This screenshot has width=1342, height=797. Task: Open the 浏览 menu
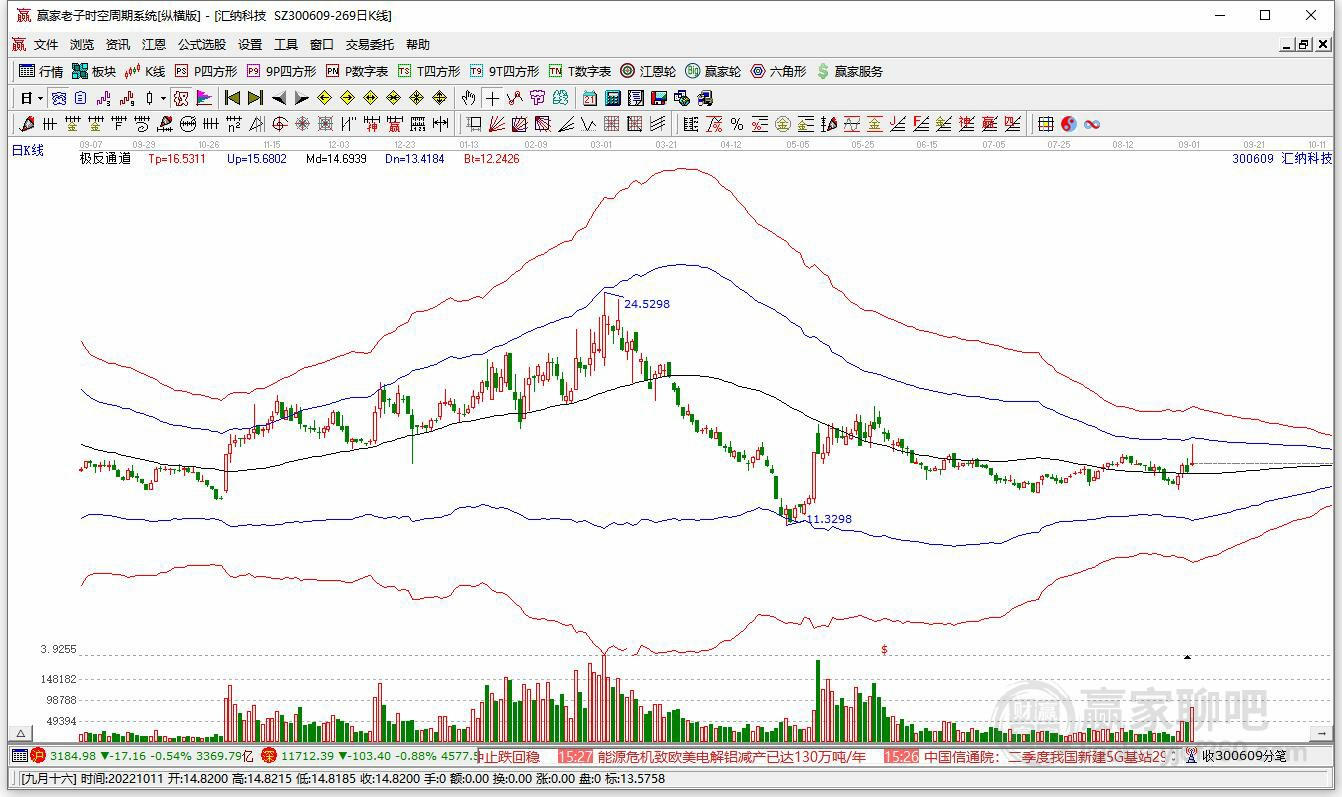click(82, 44)
